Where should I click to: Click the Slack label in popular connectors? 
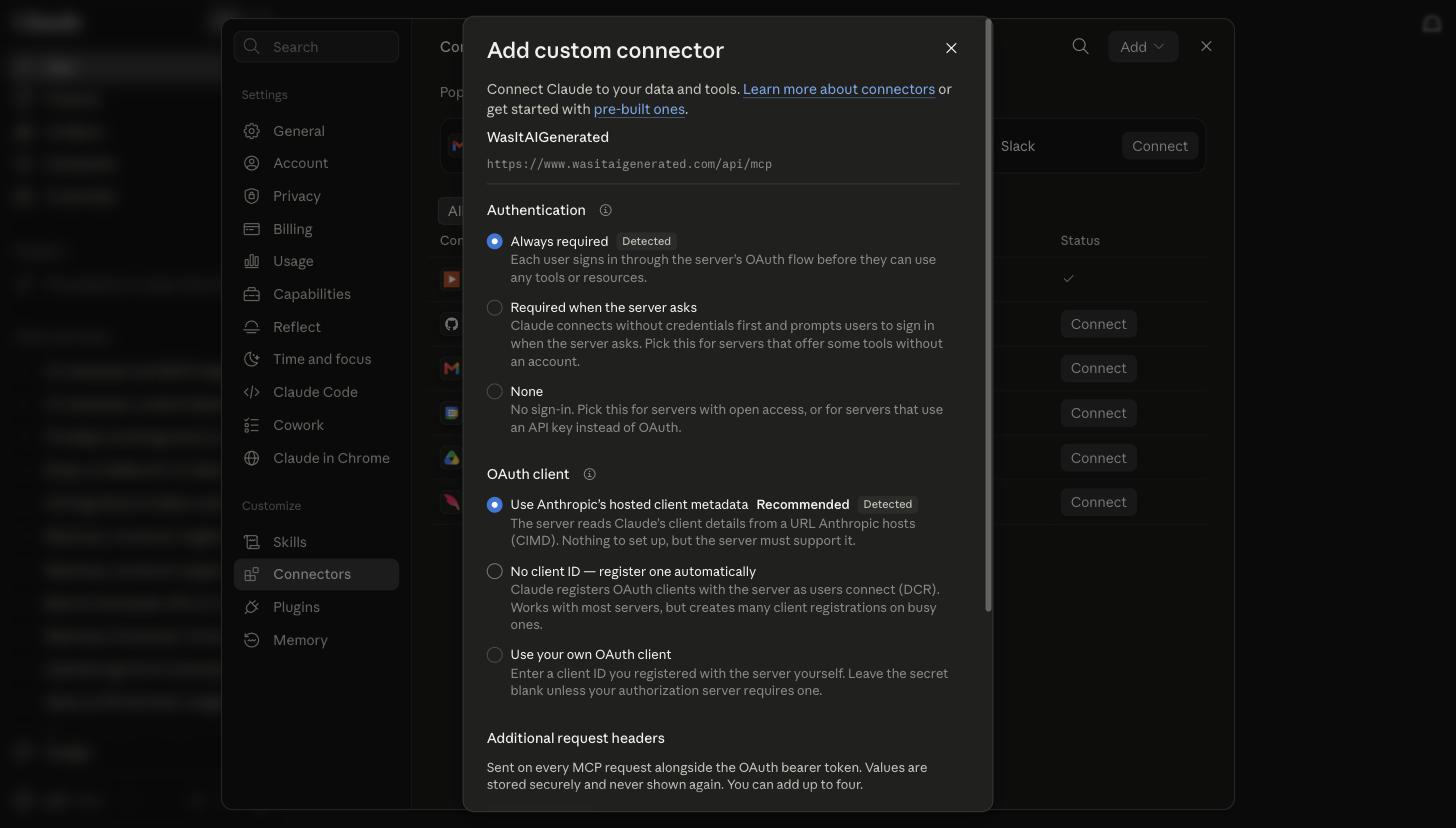tap(1018, 146)
